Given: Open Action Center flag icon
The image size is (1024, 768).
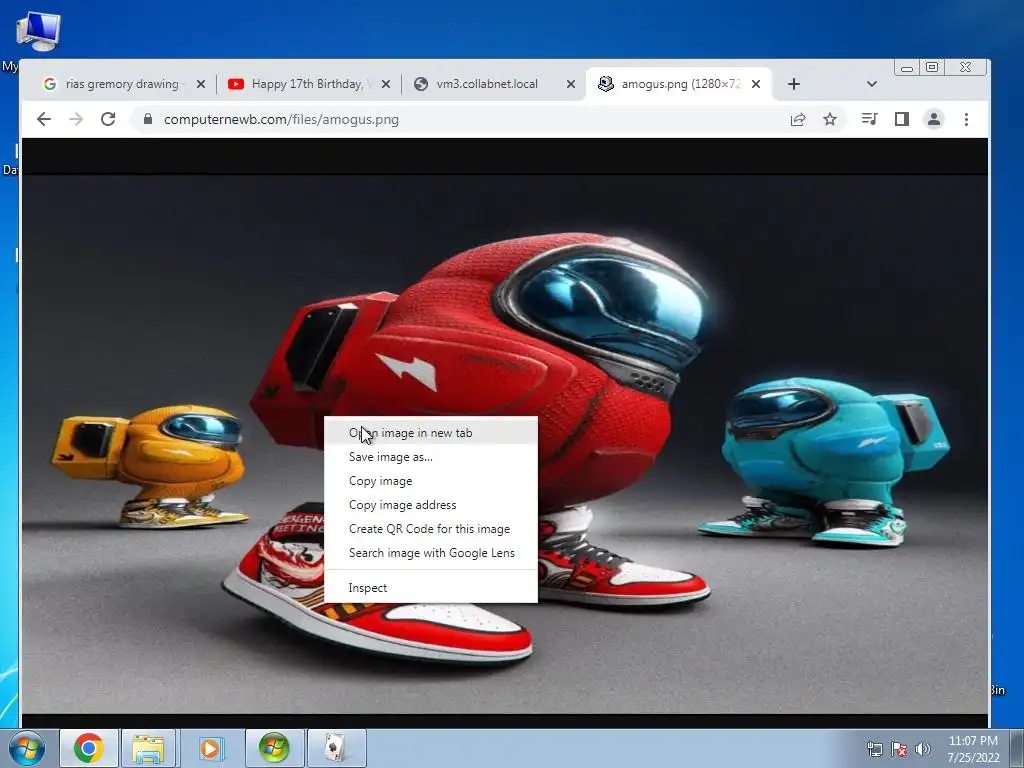Looking at the screenshot, I should point(899,749).
